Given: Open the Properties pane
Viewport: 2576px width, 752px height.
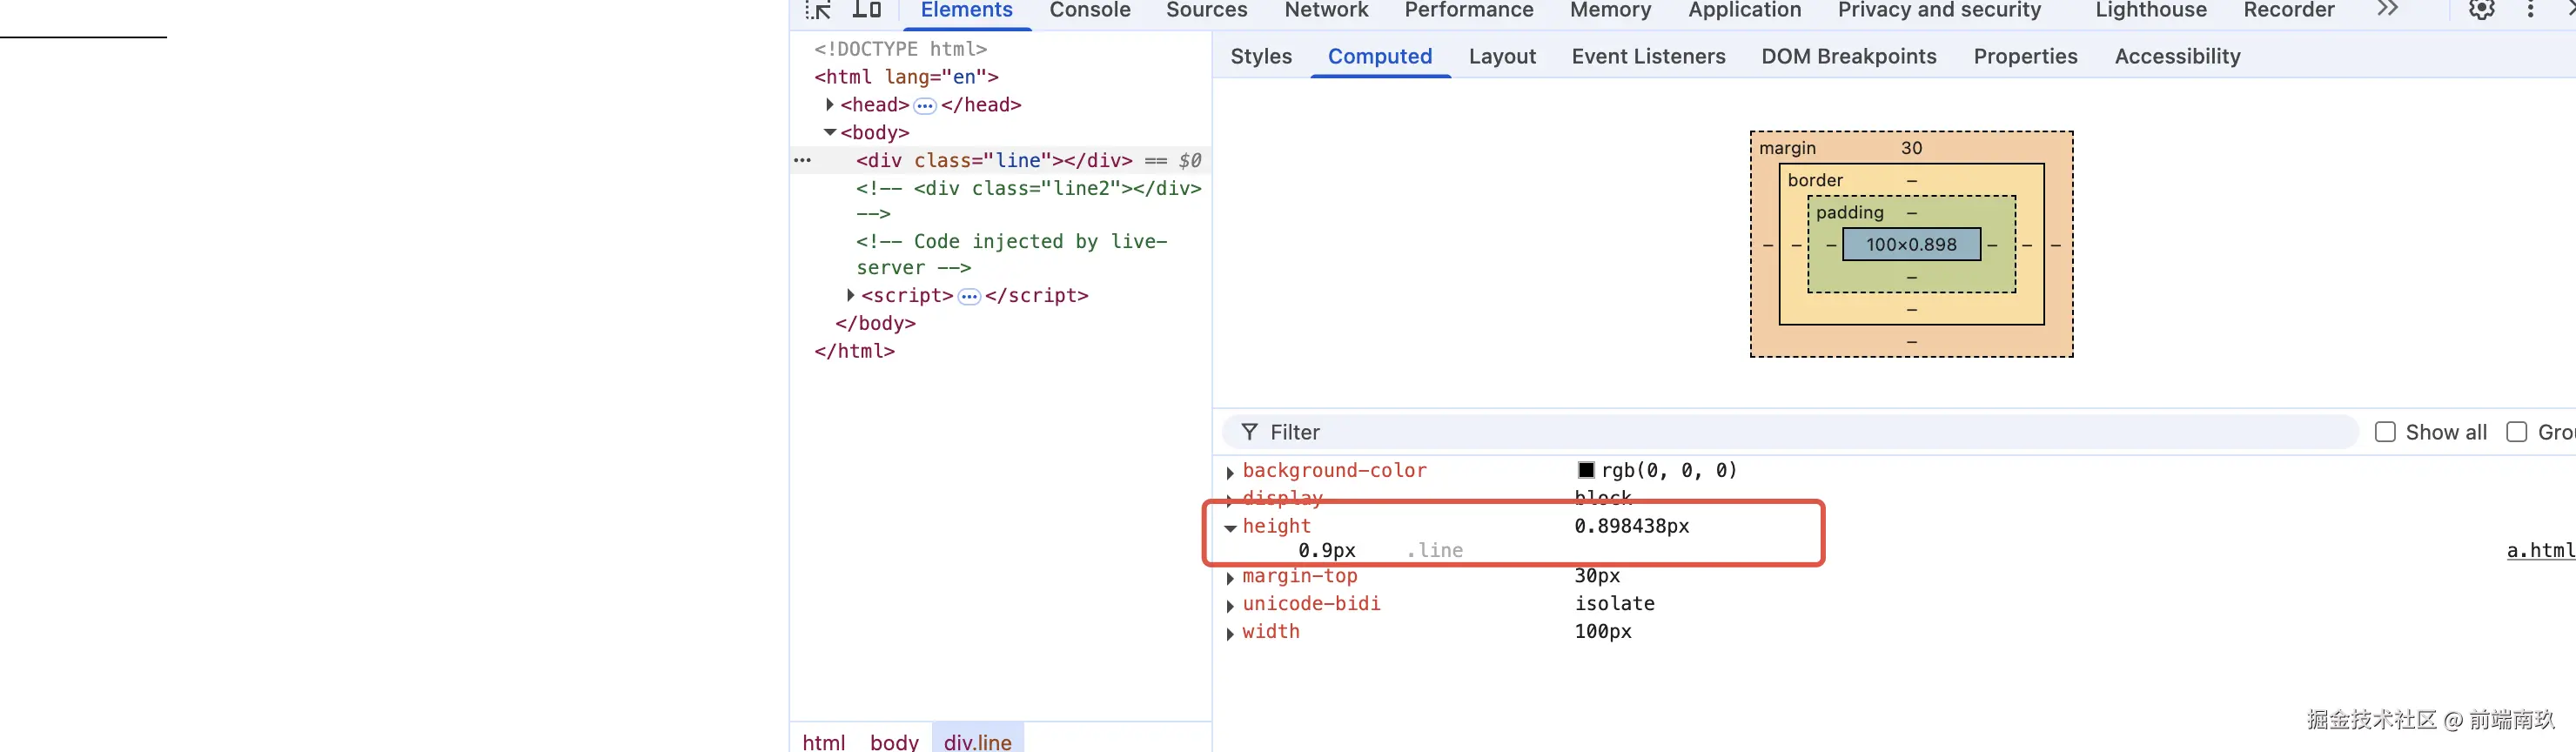Looking at the screenshot, I should [x=2025, y=56].
